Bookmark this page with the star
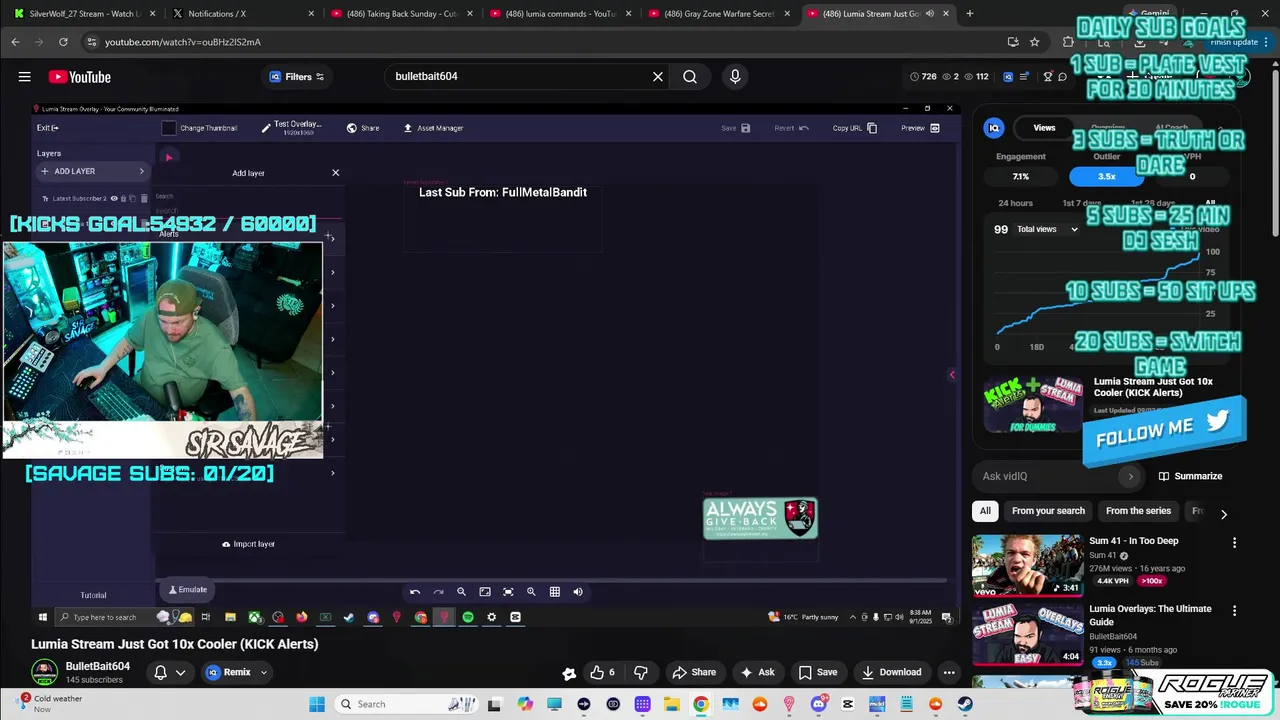 coord(1035,42)
